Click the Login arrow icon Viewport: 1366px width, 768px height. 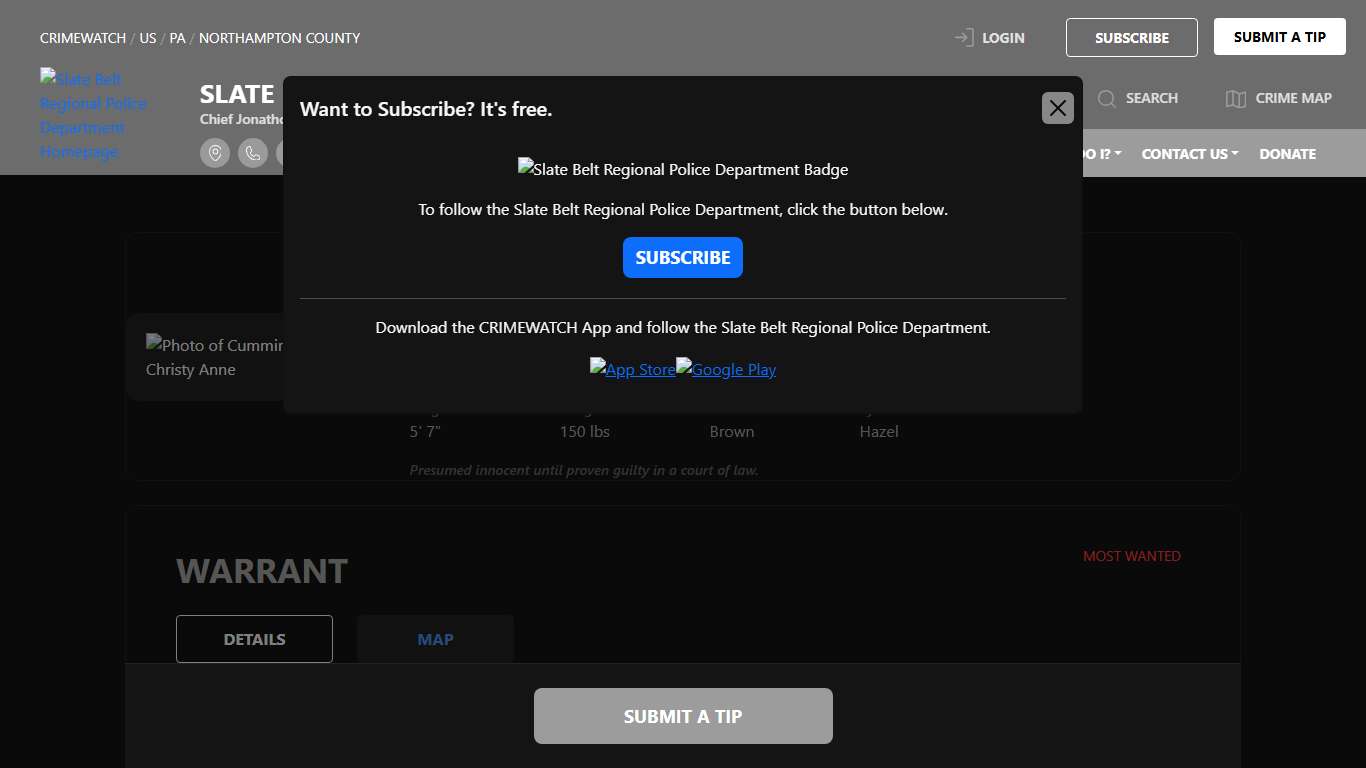click(x=964, y=38)
